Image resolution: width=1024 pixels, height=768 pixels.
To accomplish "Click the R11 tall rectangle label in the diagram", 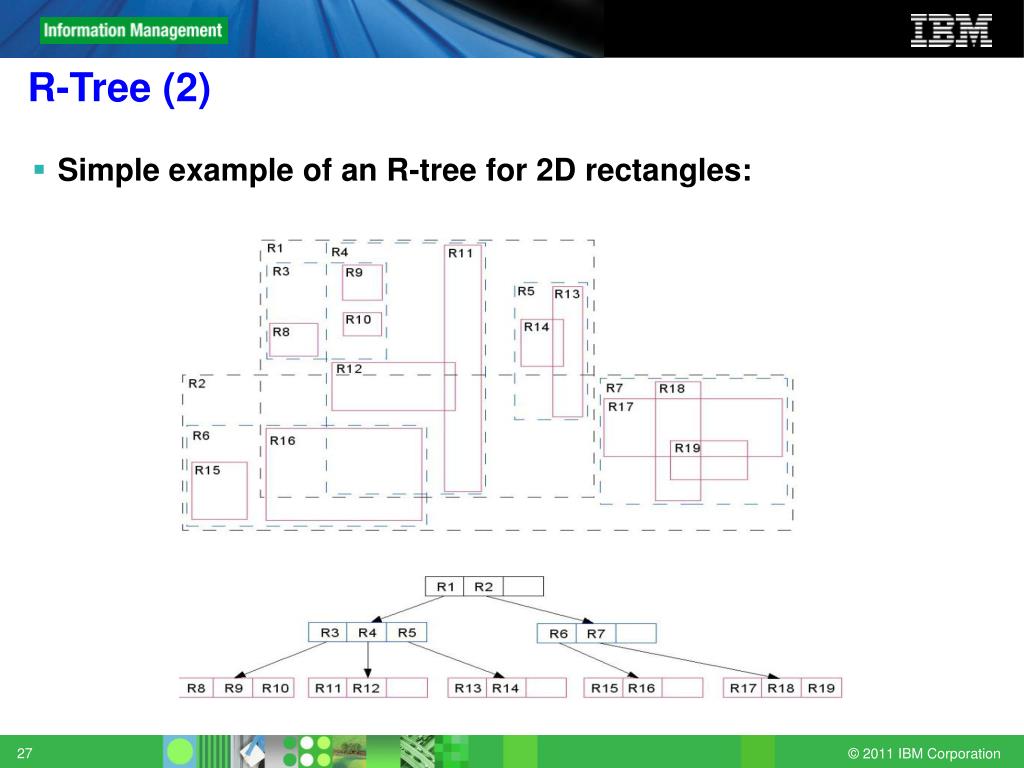I will click(460, 253).
